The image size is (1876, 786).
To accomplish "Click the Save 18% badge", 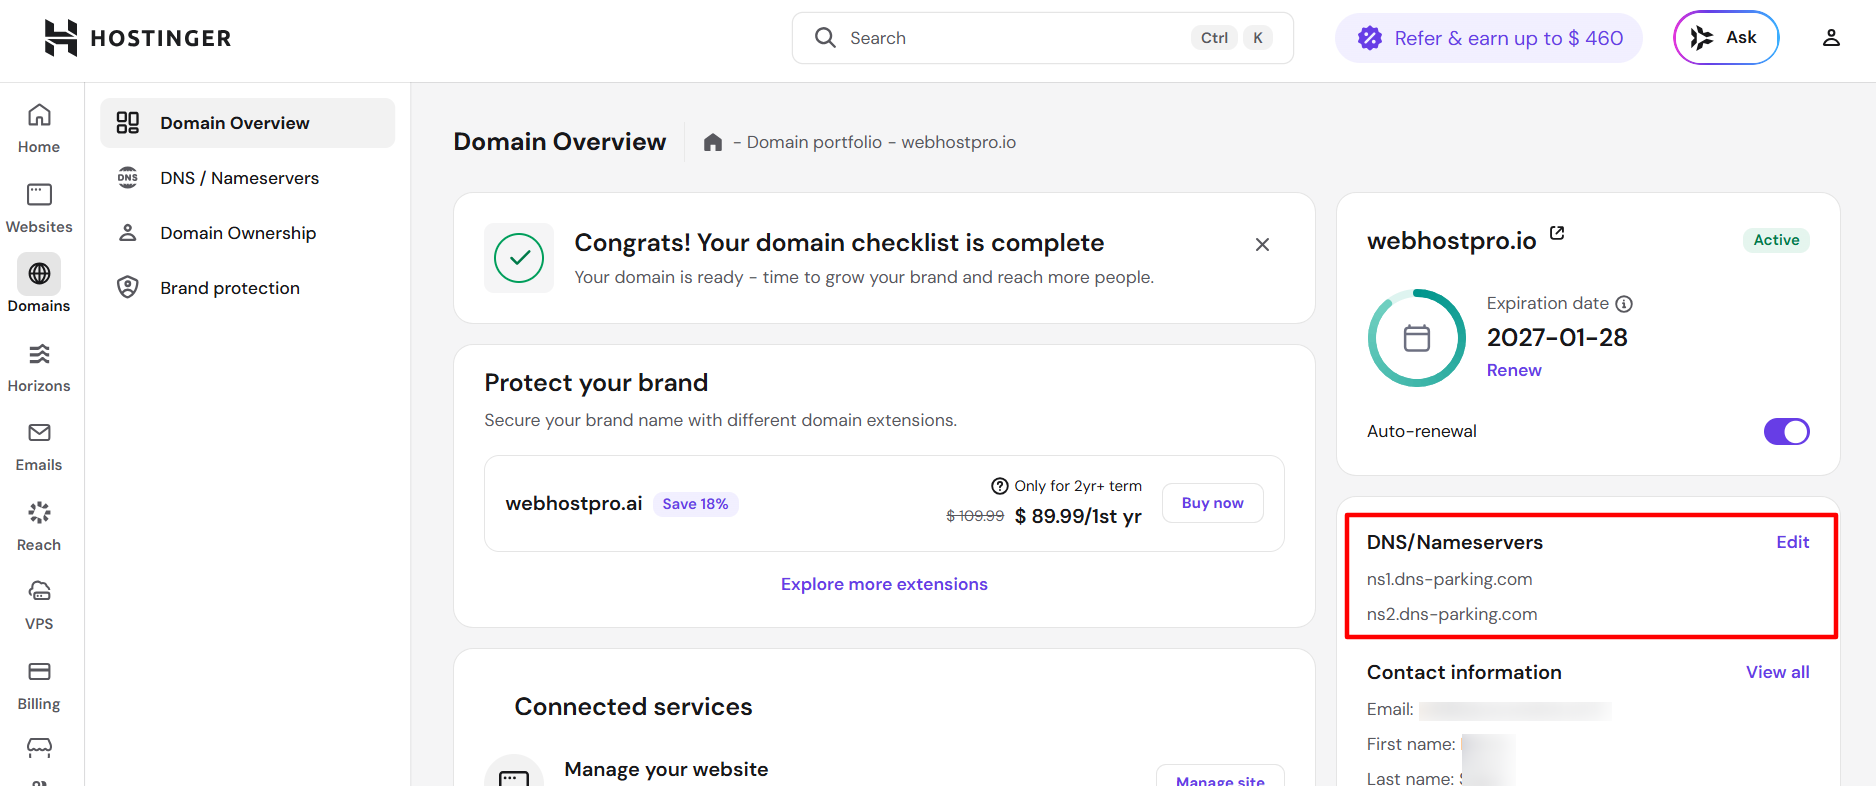I will pyautogui.click(x=695, y=504).
